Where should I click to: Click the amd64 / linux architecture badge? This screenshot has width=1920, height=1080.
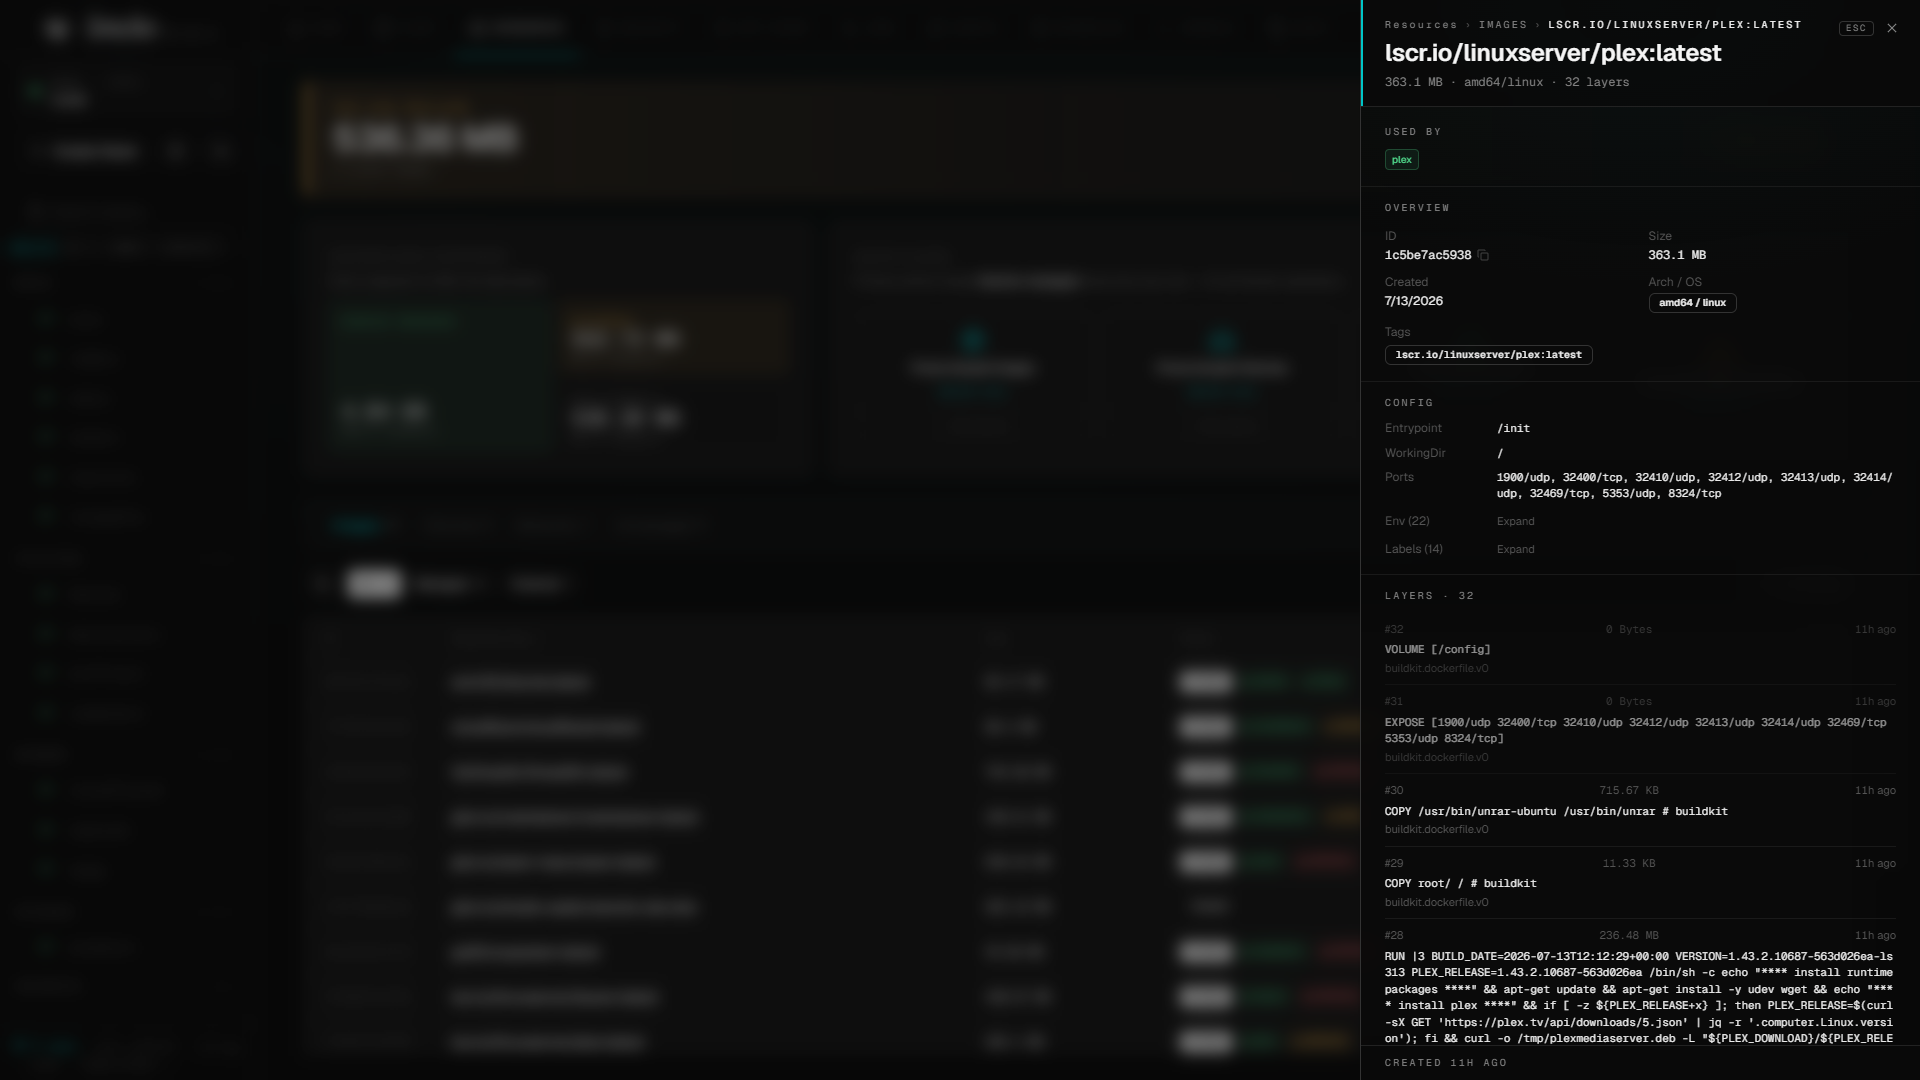coord(1692,303)
